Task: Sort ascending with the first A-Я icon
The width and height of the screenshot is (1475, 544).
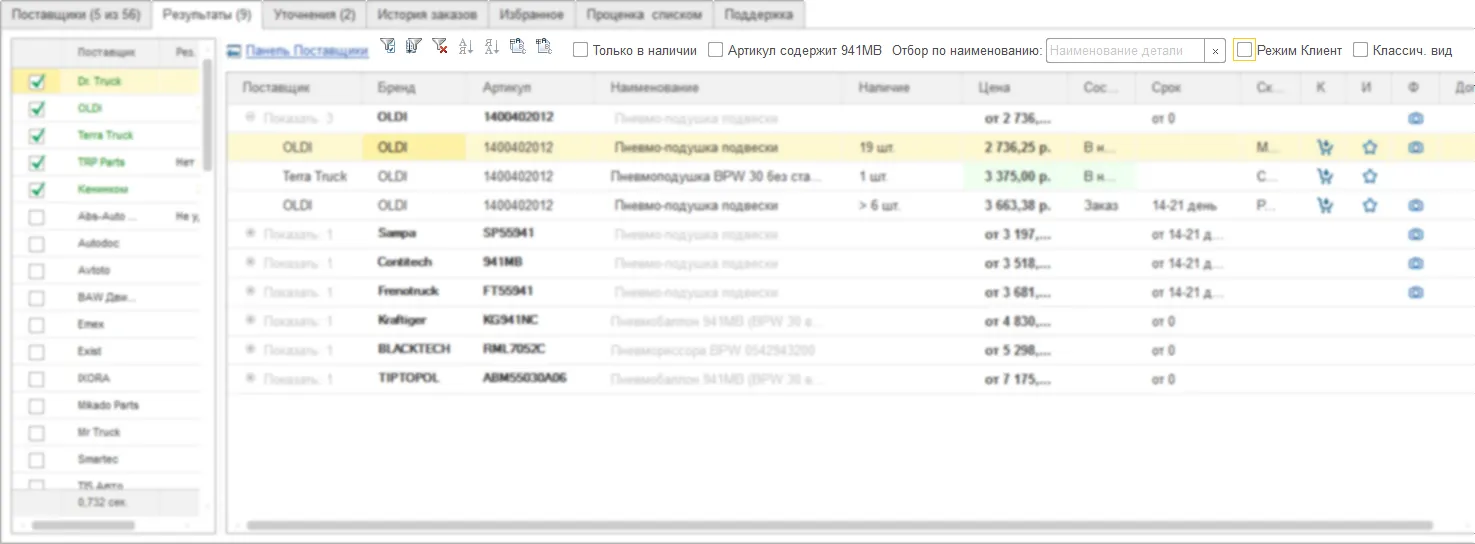Action: (466, 46)
